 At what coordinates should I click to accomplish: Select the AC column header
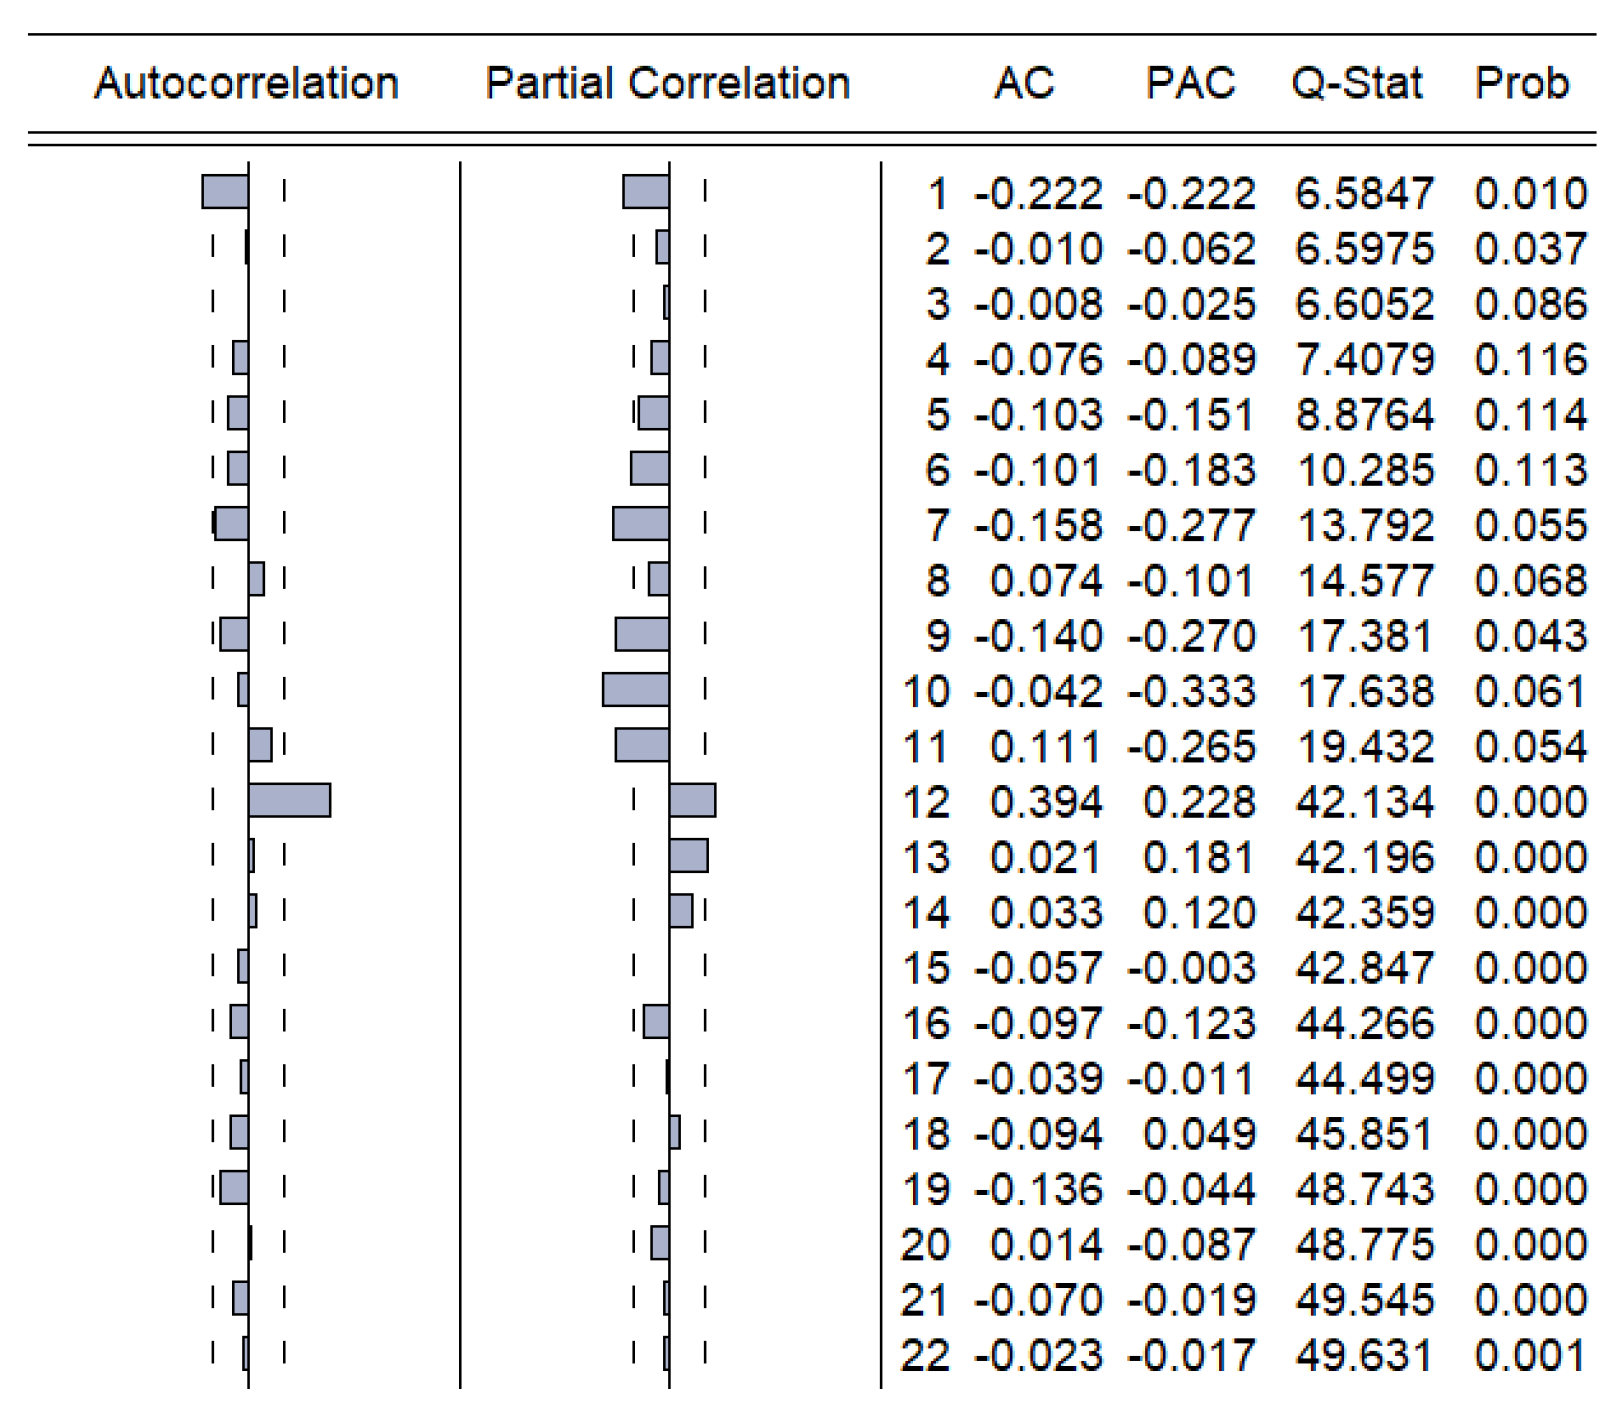click(x=1024, y=83)
